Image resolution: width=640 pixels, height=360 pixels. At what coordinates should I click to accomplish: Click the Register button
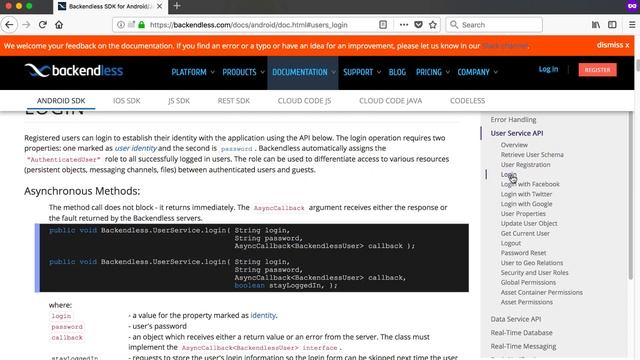click(x=598, y=70)
